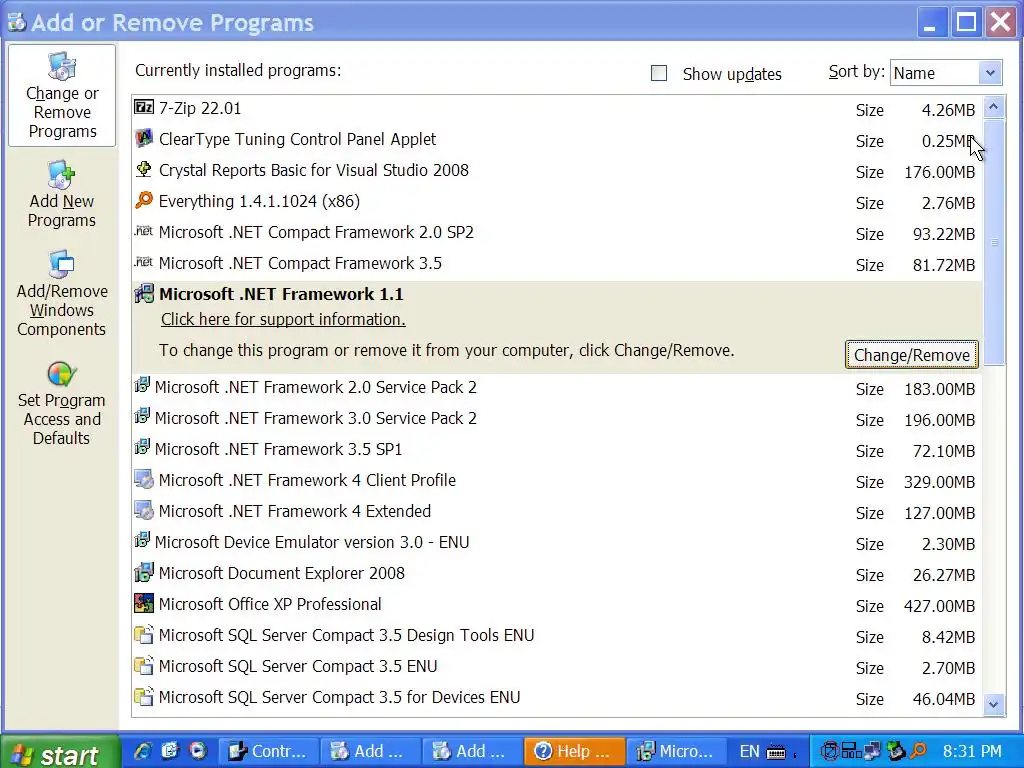Click the 427.00MB size value
Image resolution: width=1024 pixels, height=768 pixels.
tap(939, 606)
